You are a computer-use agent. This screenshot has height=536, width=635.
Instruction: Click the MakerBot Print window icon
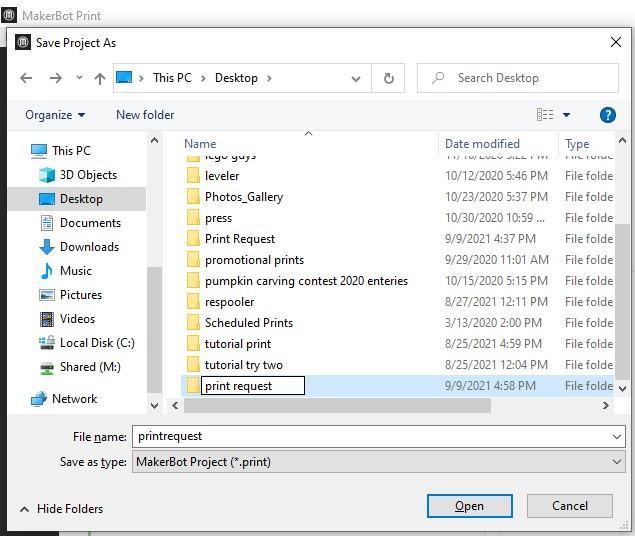pyautogui.click(x=9, y=15)
